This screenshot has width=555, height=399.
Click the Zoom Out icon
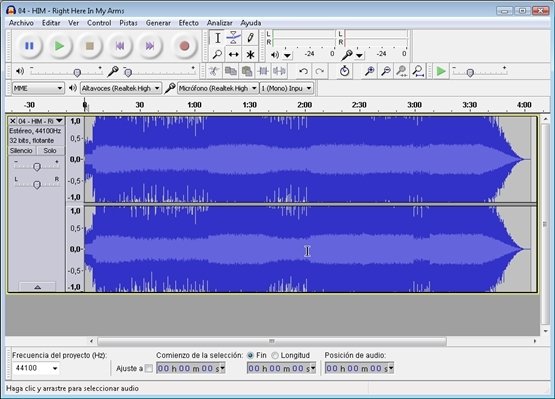coord(385,71)
